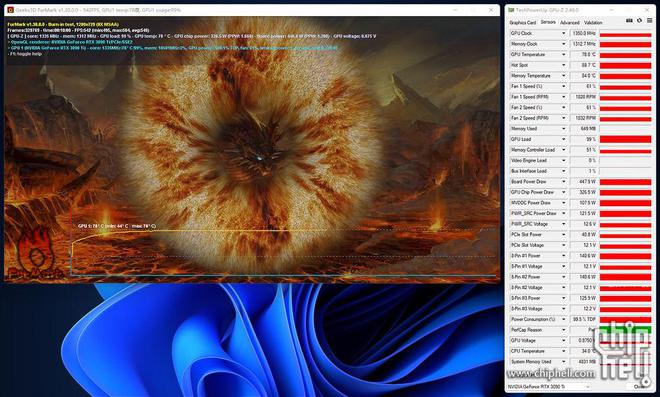
Task: Click the GPU-Z title bar app icon
Action: 511,10
